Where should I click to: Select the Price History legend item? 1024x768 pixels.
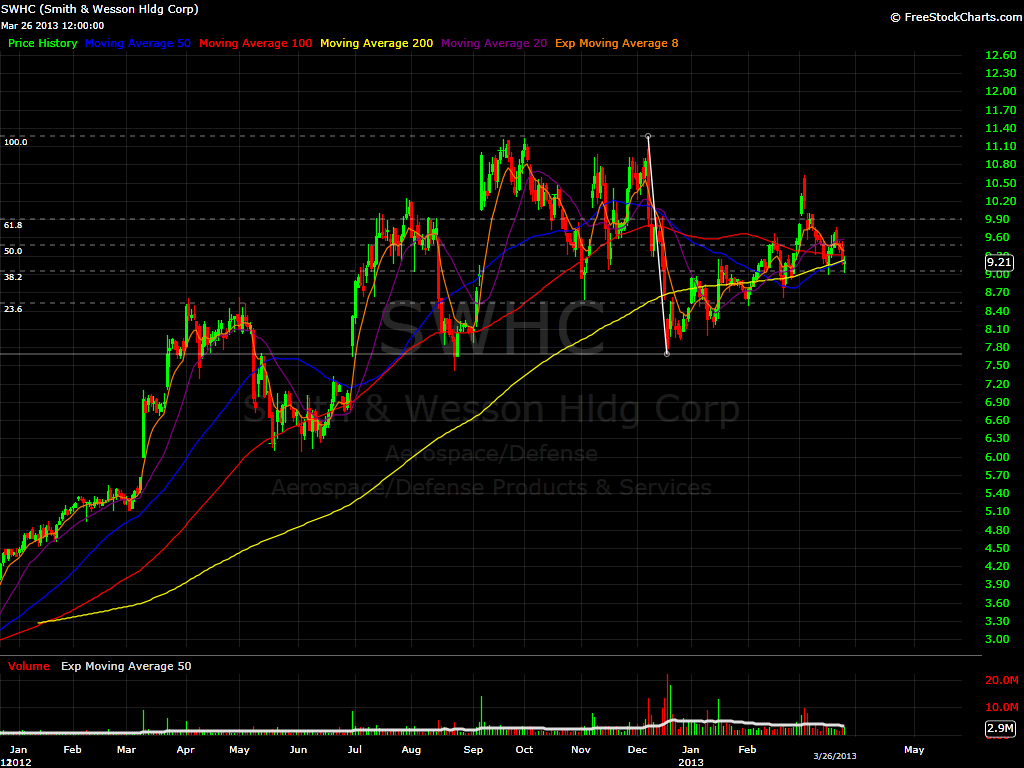pyautogui.click(x=42, y=43)
